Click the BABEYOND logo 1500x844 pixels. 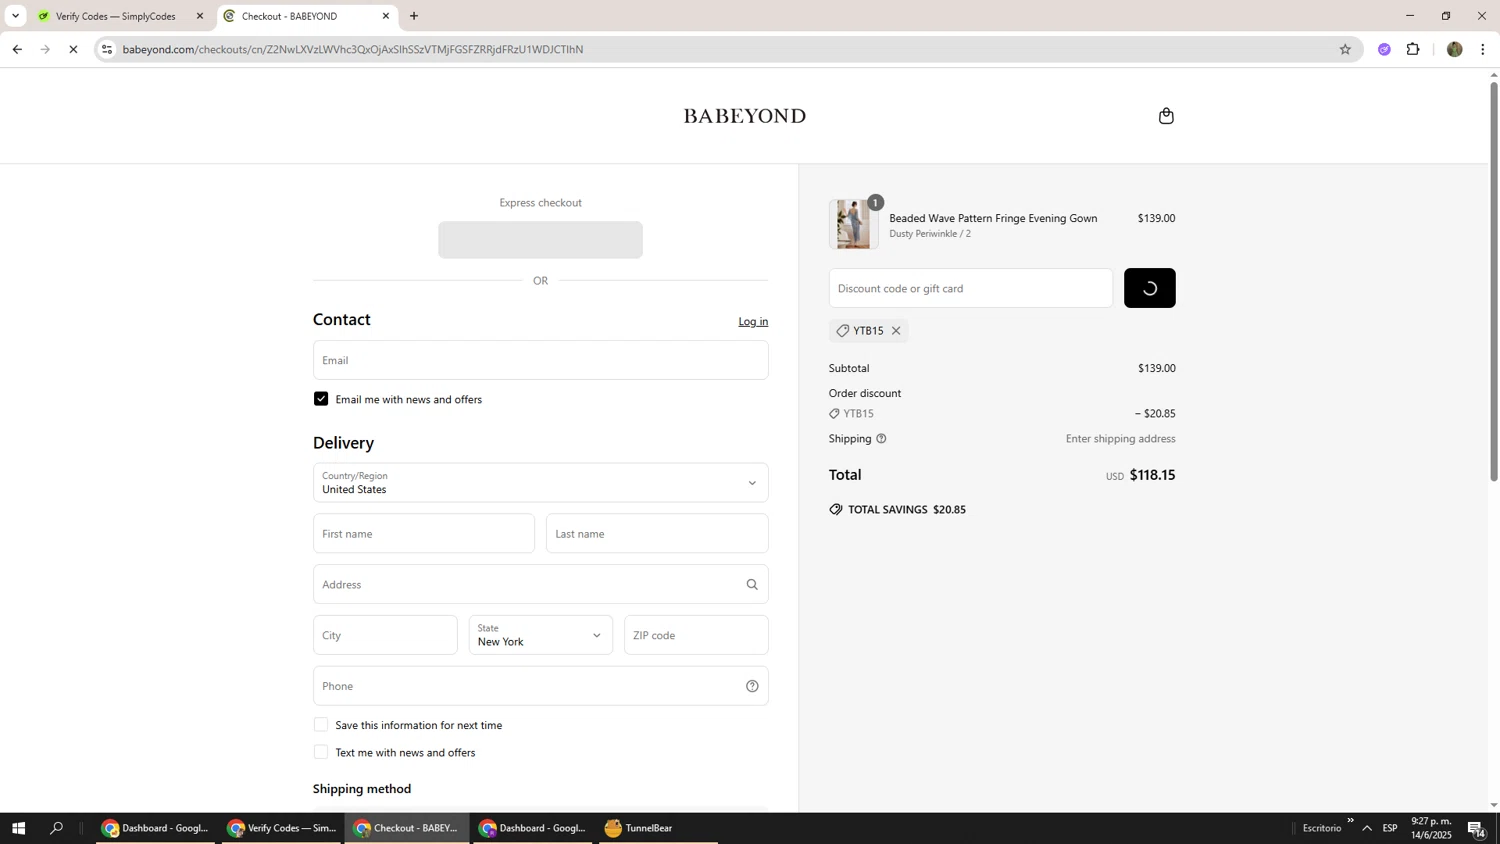[x=745, y=116]
